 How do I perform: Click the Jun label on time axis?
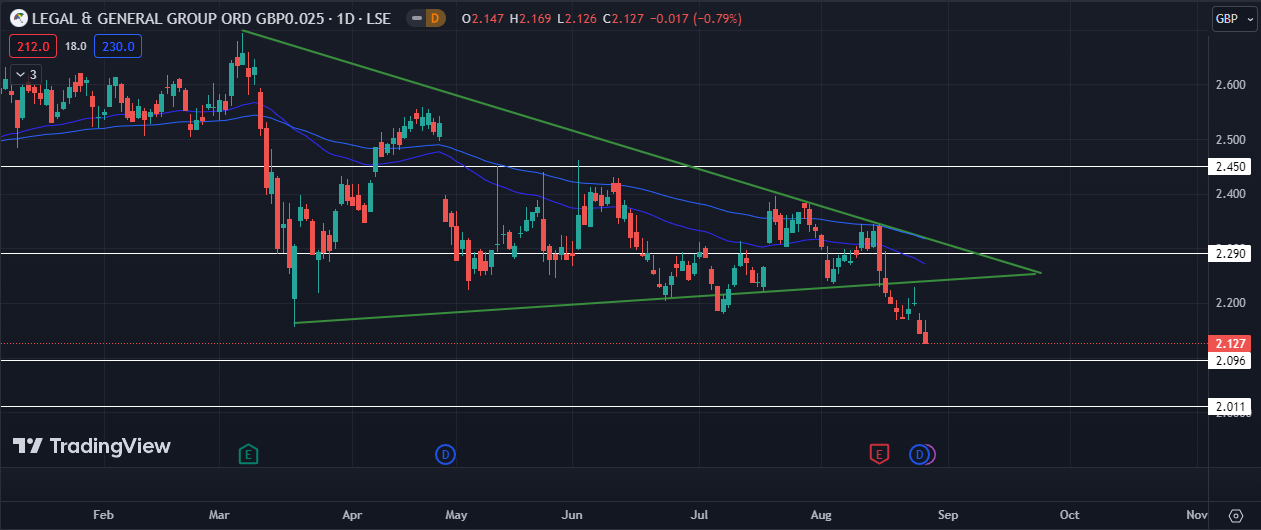coord(572,515)
